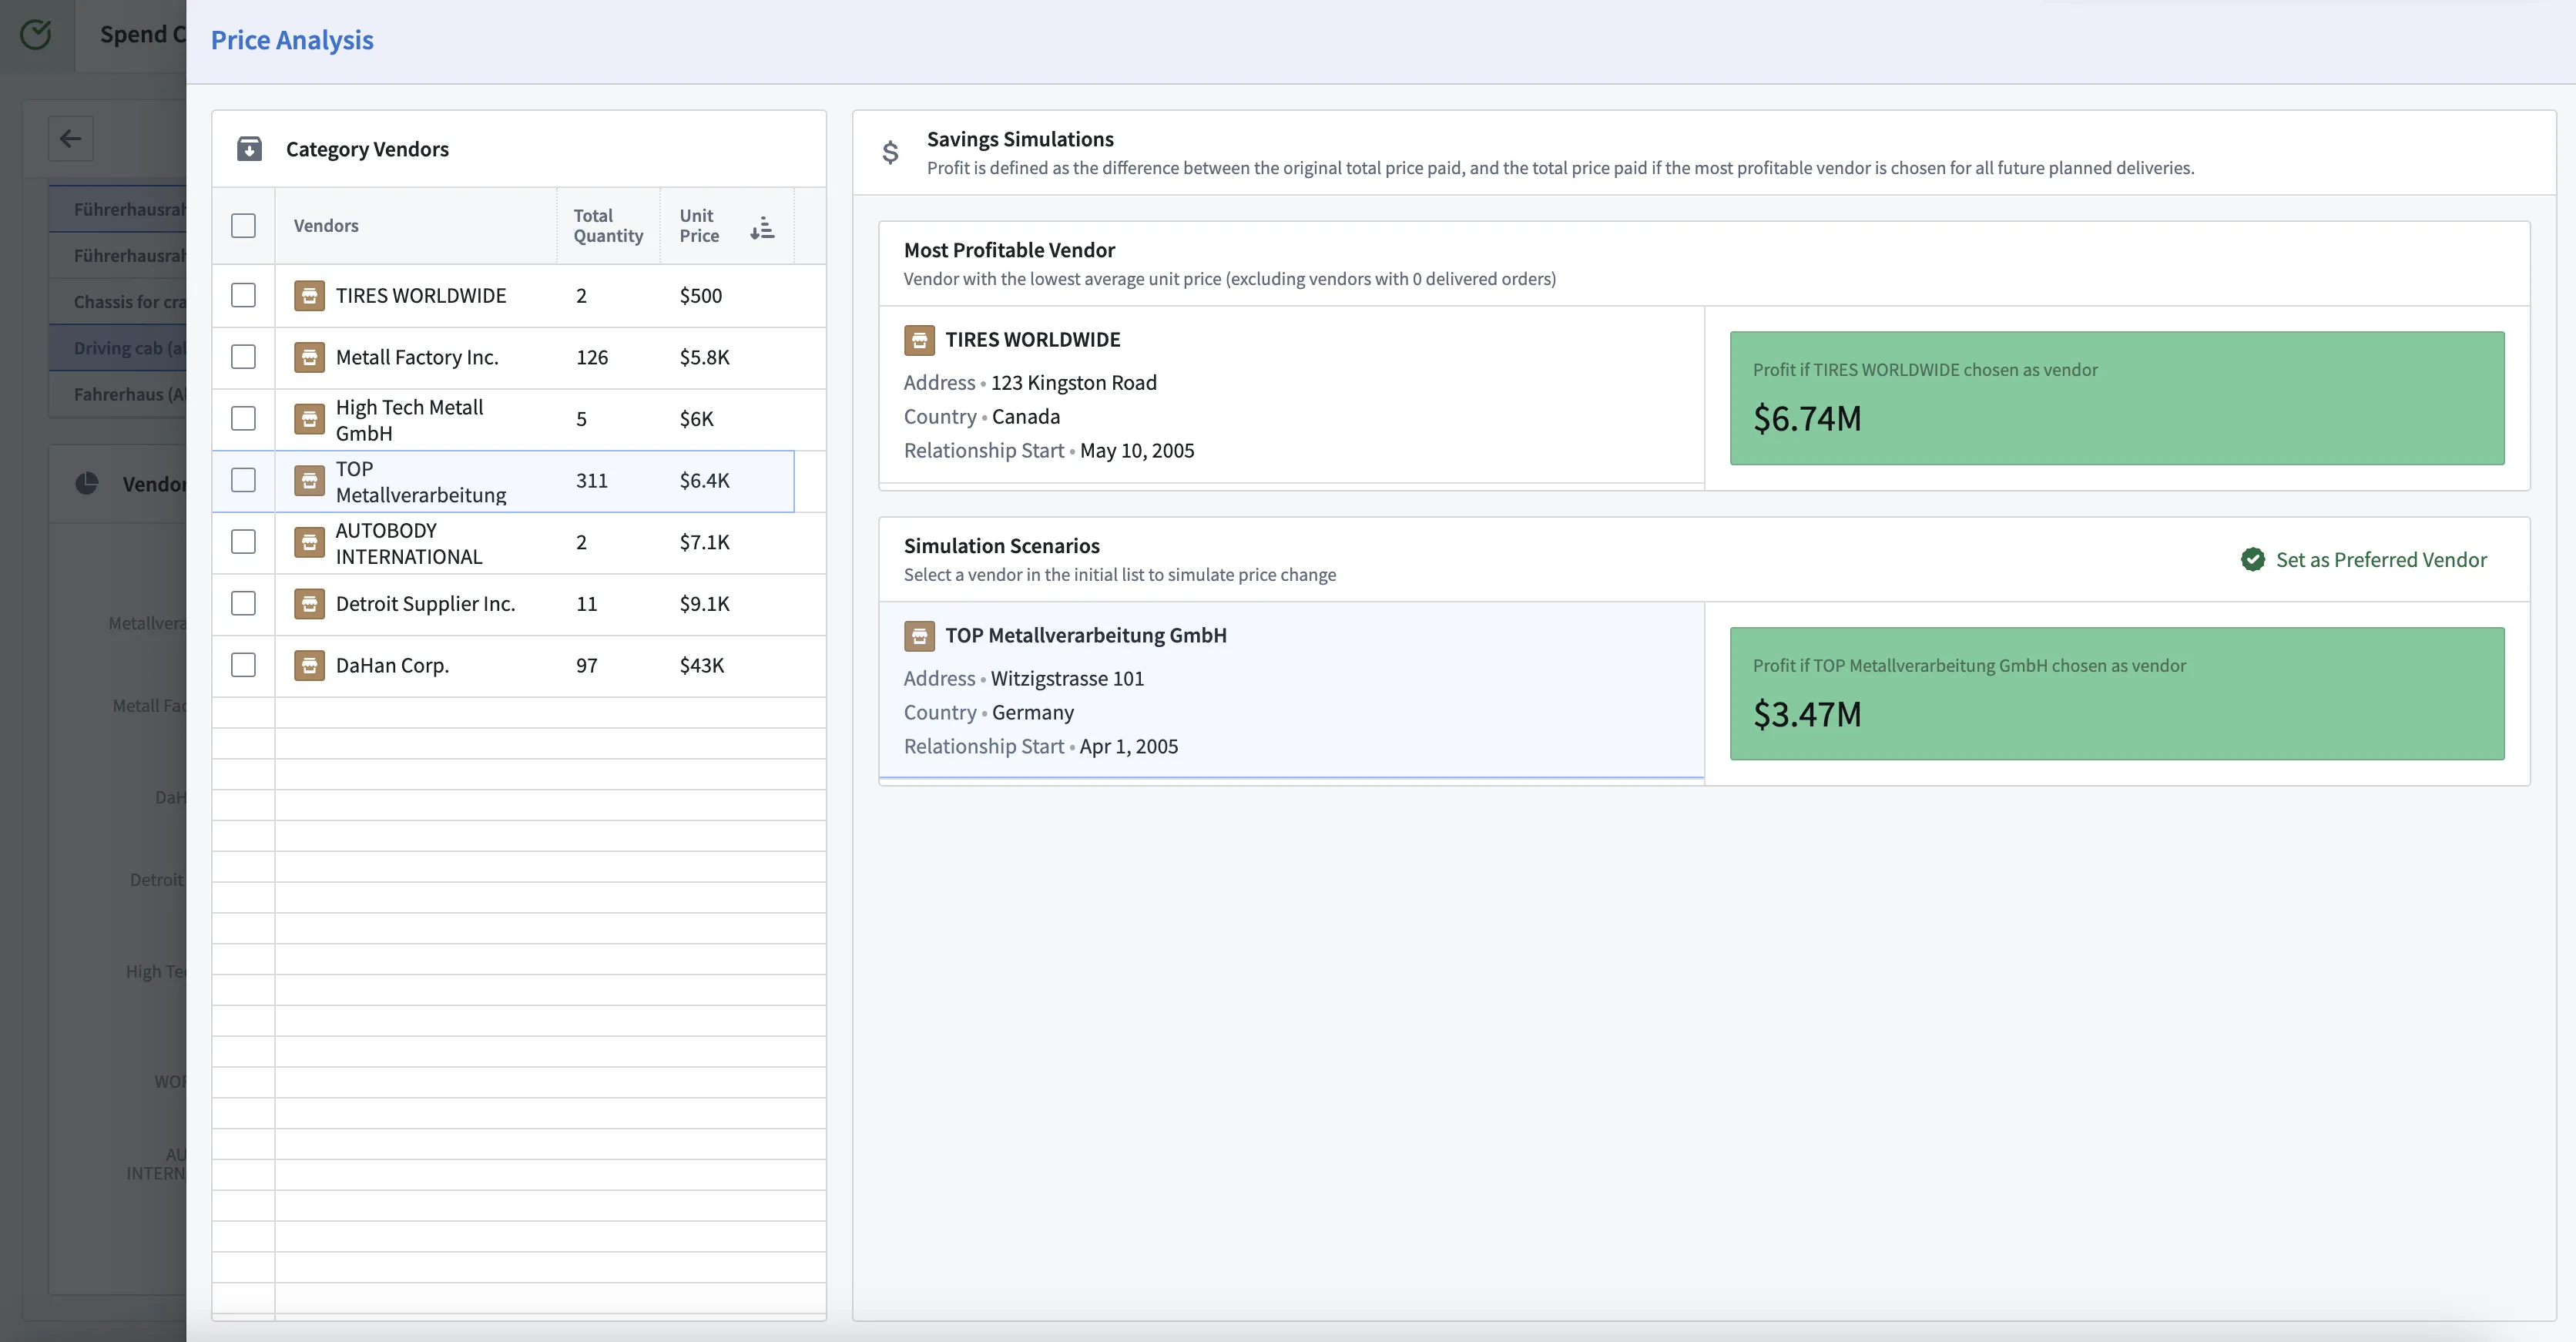
Task: Click the TIRES WORLDWIDE vendor icon in list
Action: coord(309,296)
